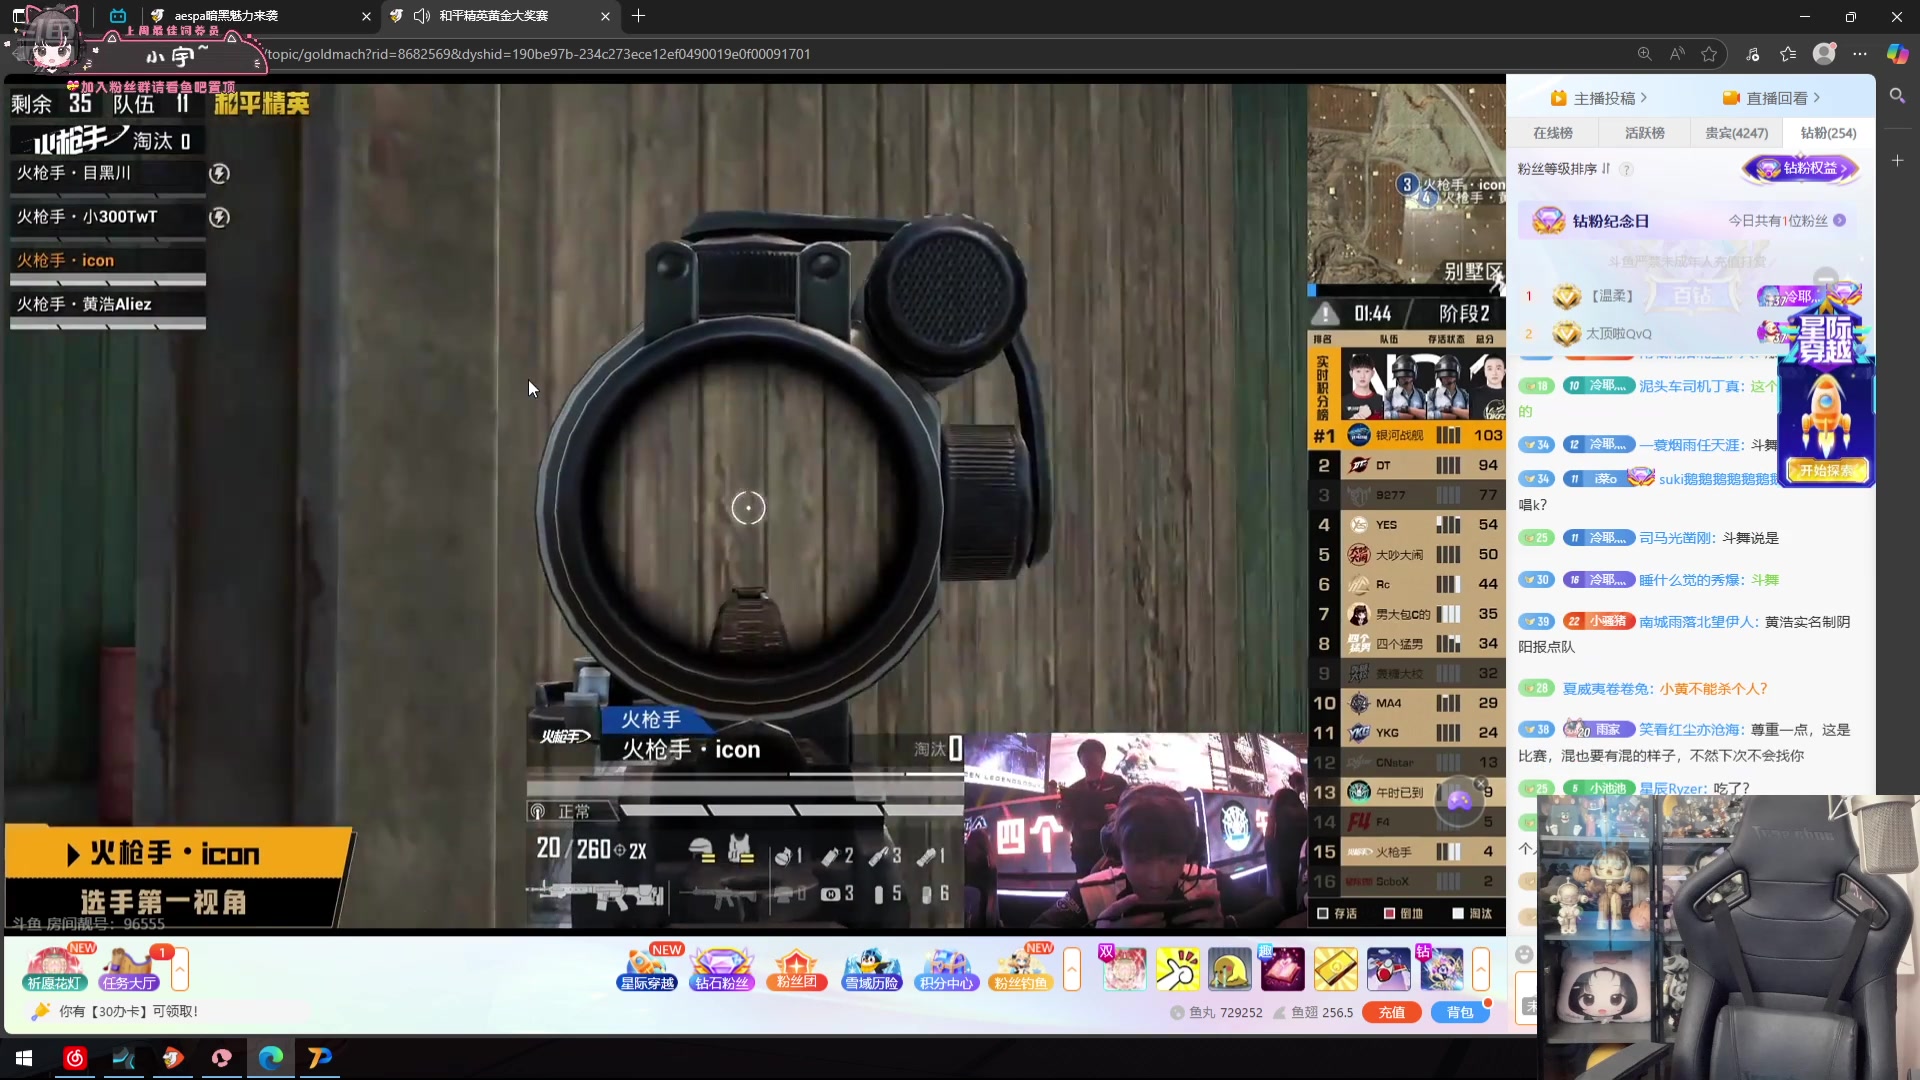The width and height of the screenshot is (1920, 1080).
Task: Click the 开始探索 rocket banner button
Action: 1827,470
